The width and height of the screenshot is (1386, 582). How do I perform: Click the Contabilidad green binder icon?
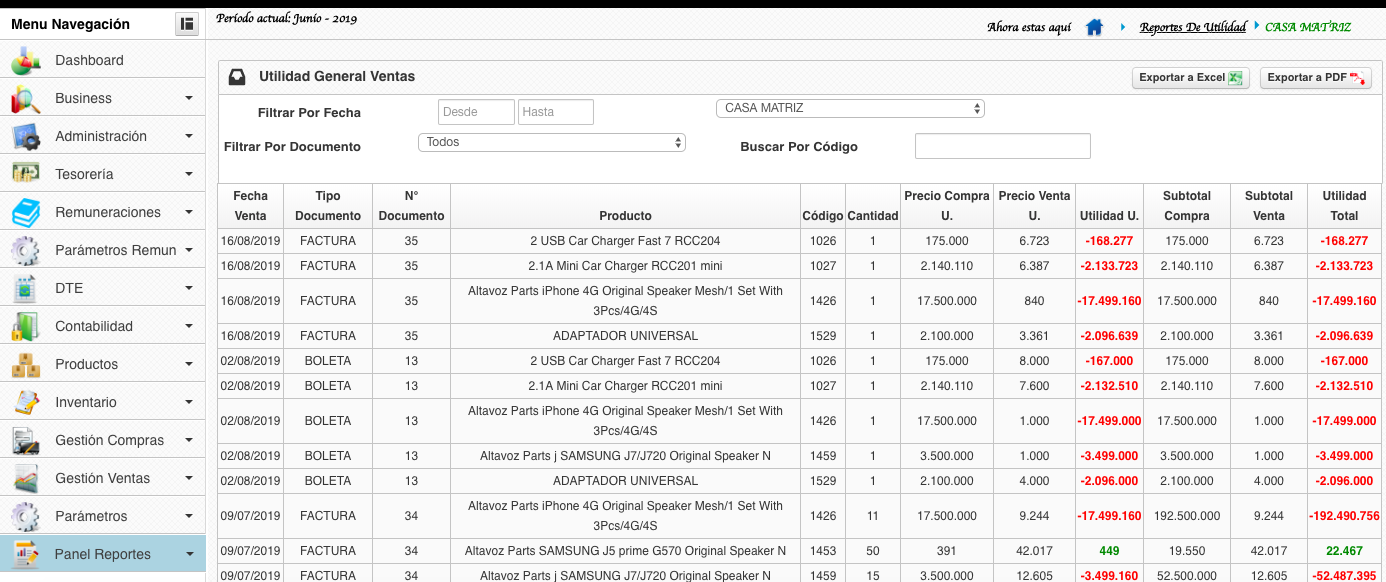pos(25,327)
